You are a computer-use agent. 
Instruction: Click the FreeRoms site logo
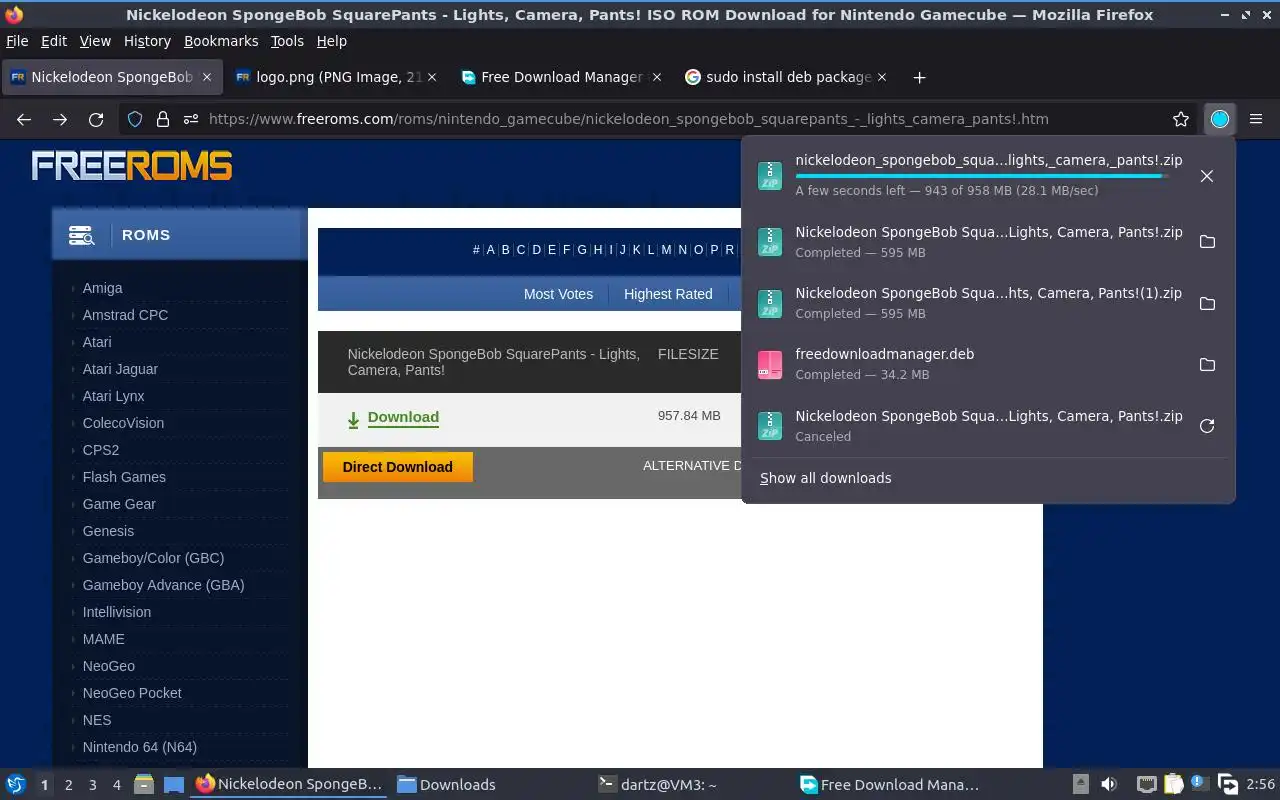coord(132,166)
